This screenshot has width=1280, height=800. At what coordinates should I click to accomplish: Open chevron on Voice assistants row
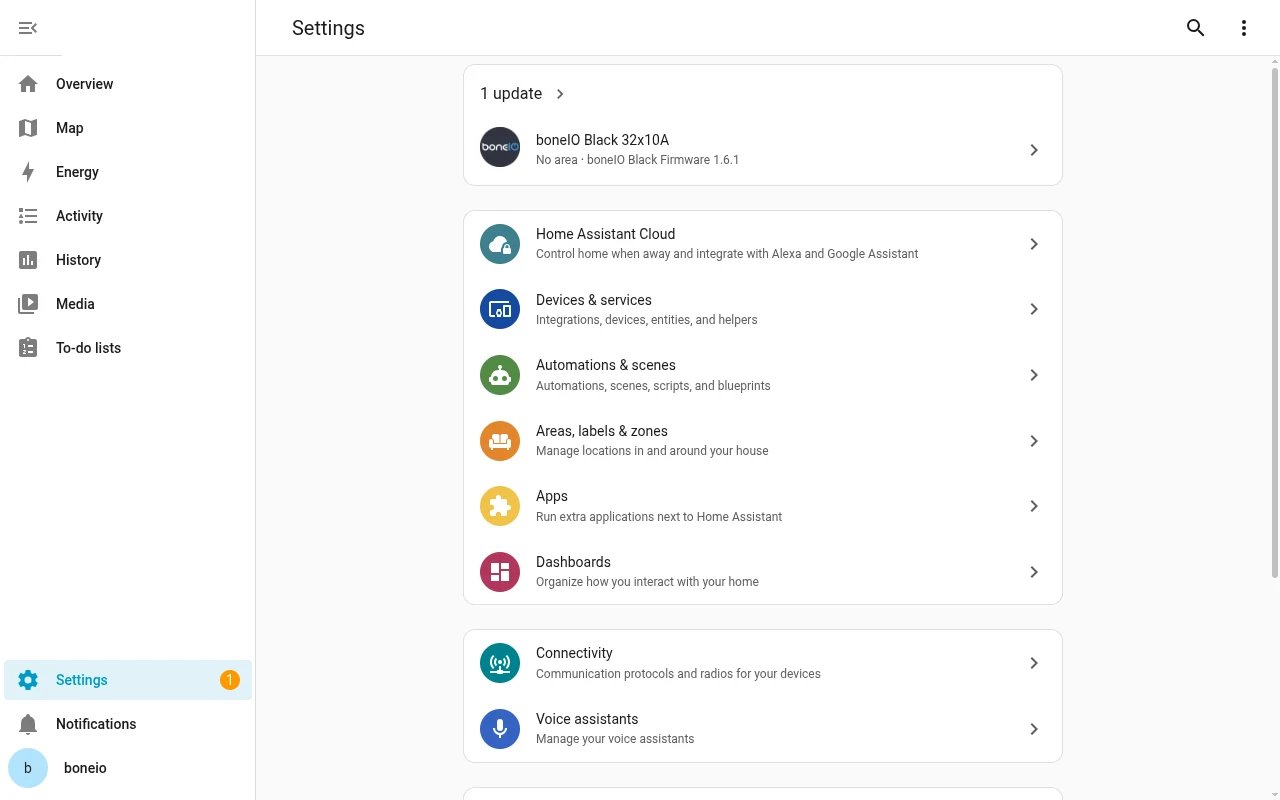(1034, 729)
